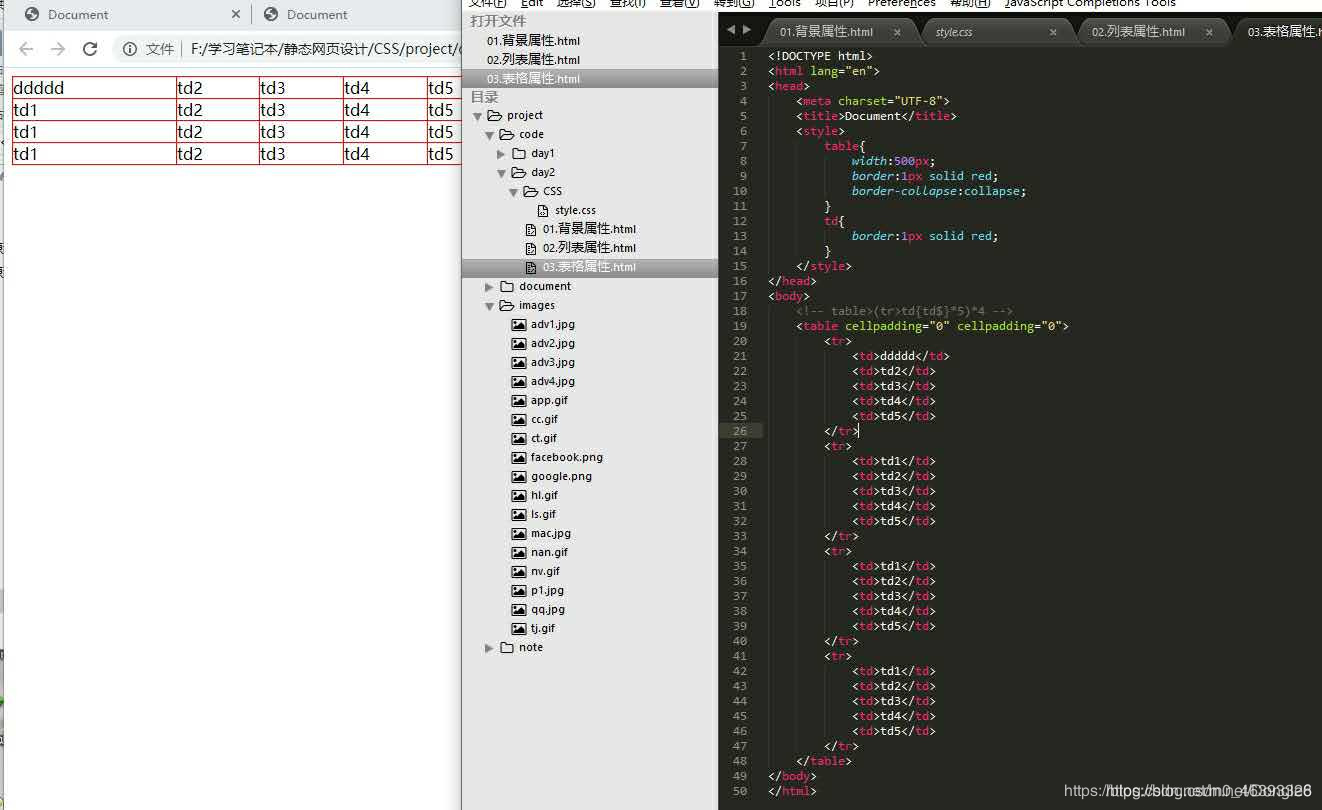Click the day2 folder icon
The width and height of the screenshot is (1322, 810).
(519, 173)
